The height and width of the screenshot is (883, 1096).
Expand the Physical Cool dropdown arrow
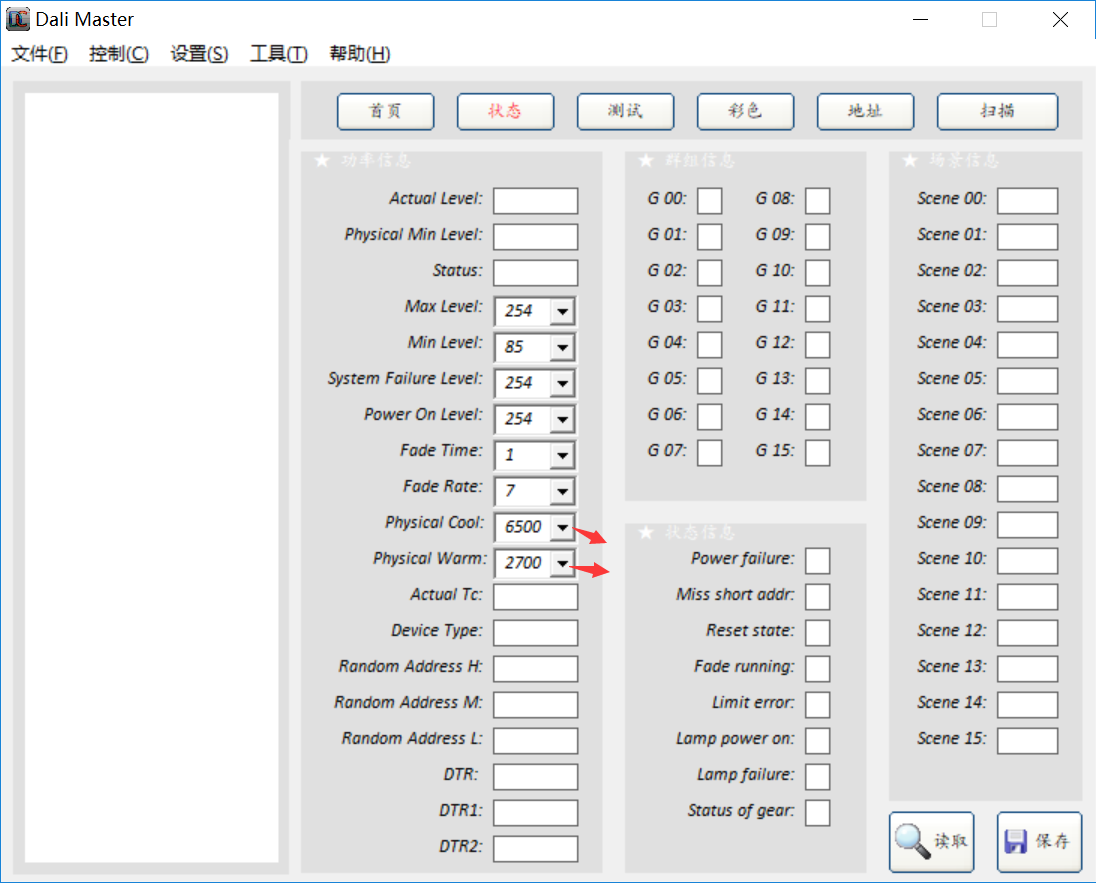click(562, 527)
